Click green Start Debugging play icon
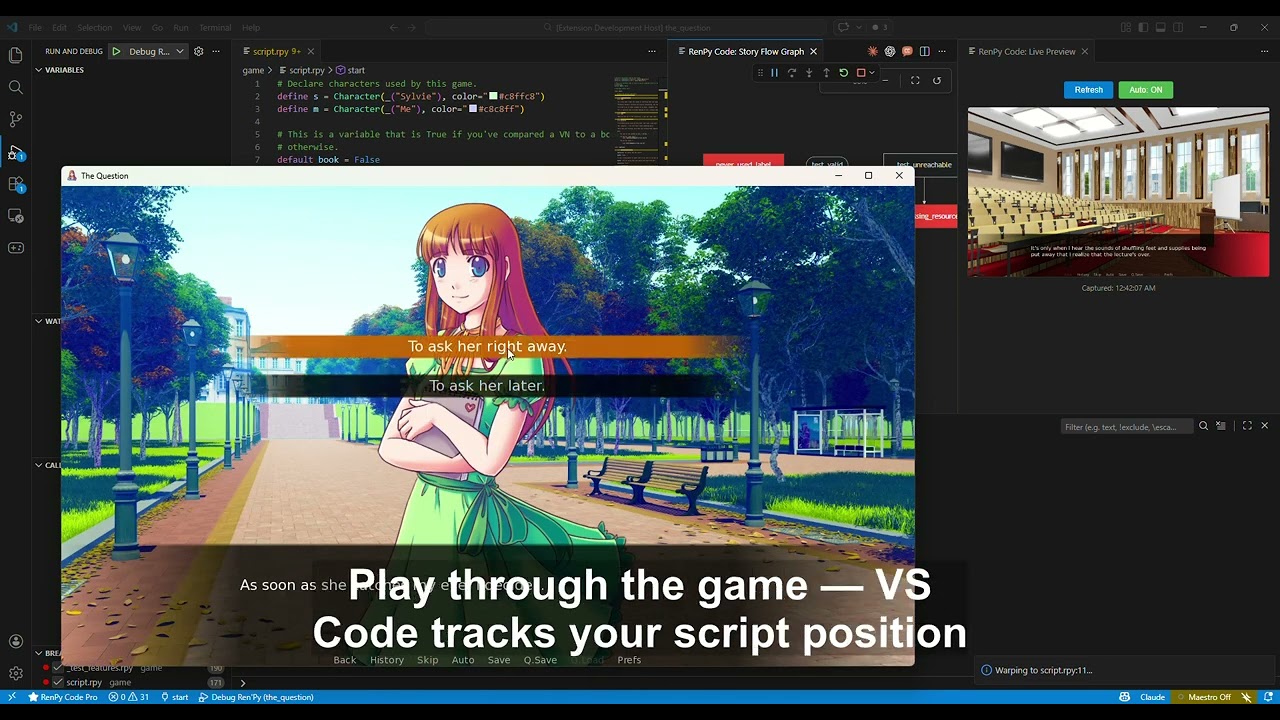Viewport: 1280px width, 720px height. pos(116,51)
